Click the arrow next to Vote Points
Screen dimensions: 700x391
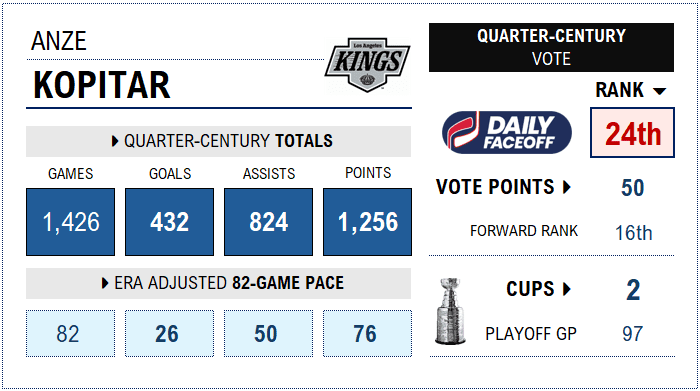[567, 187]
